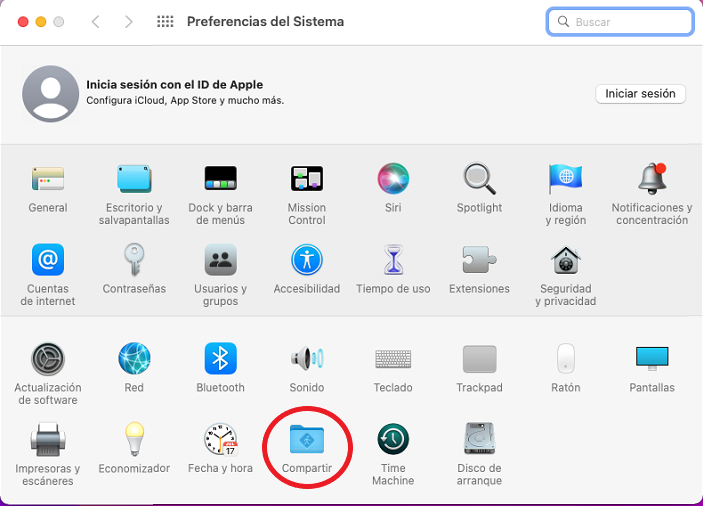The image size is (703, 506).
Task: Minimize the window with yellow button
Action: click(41, 22)
